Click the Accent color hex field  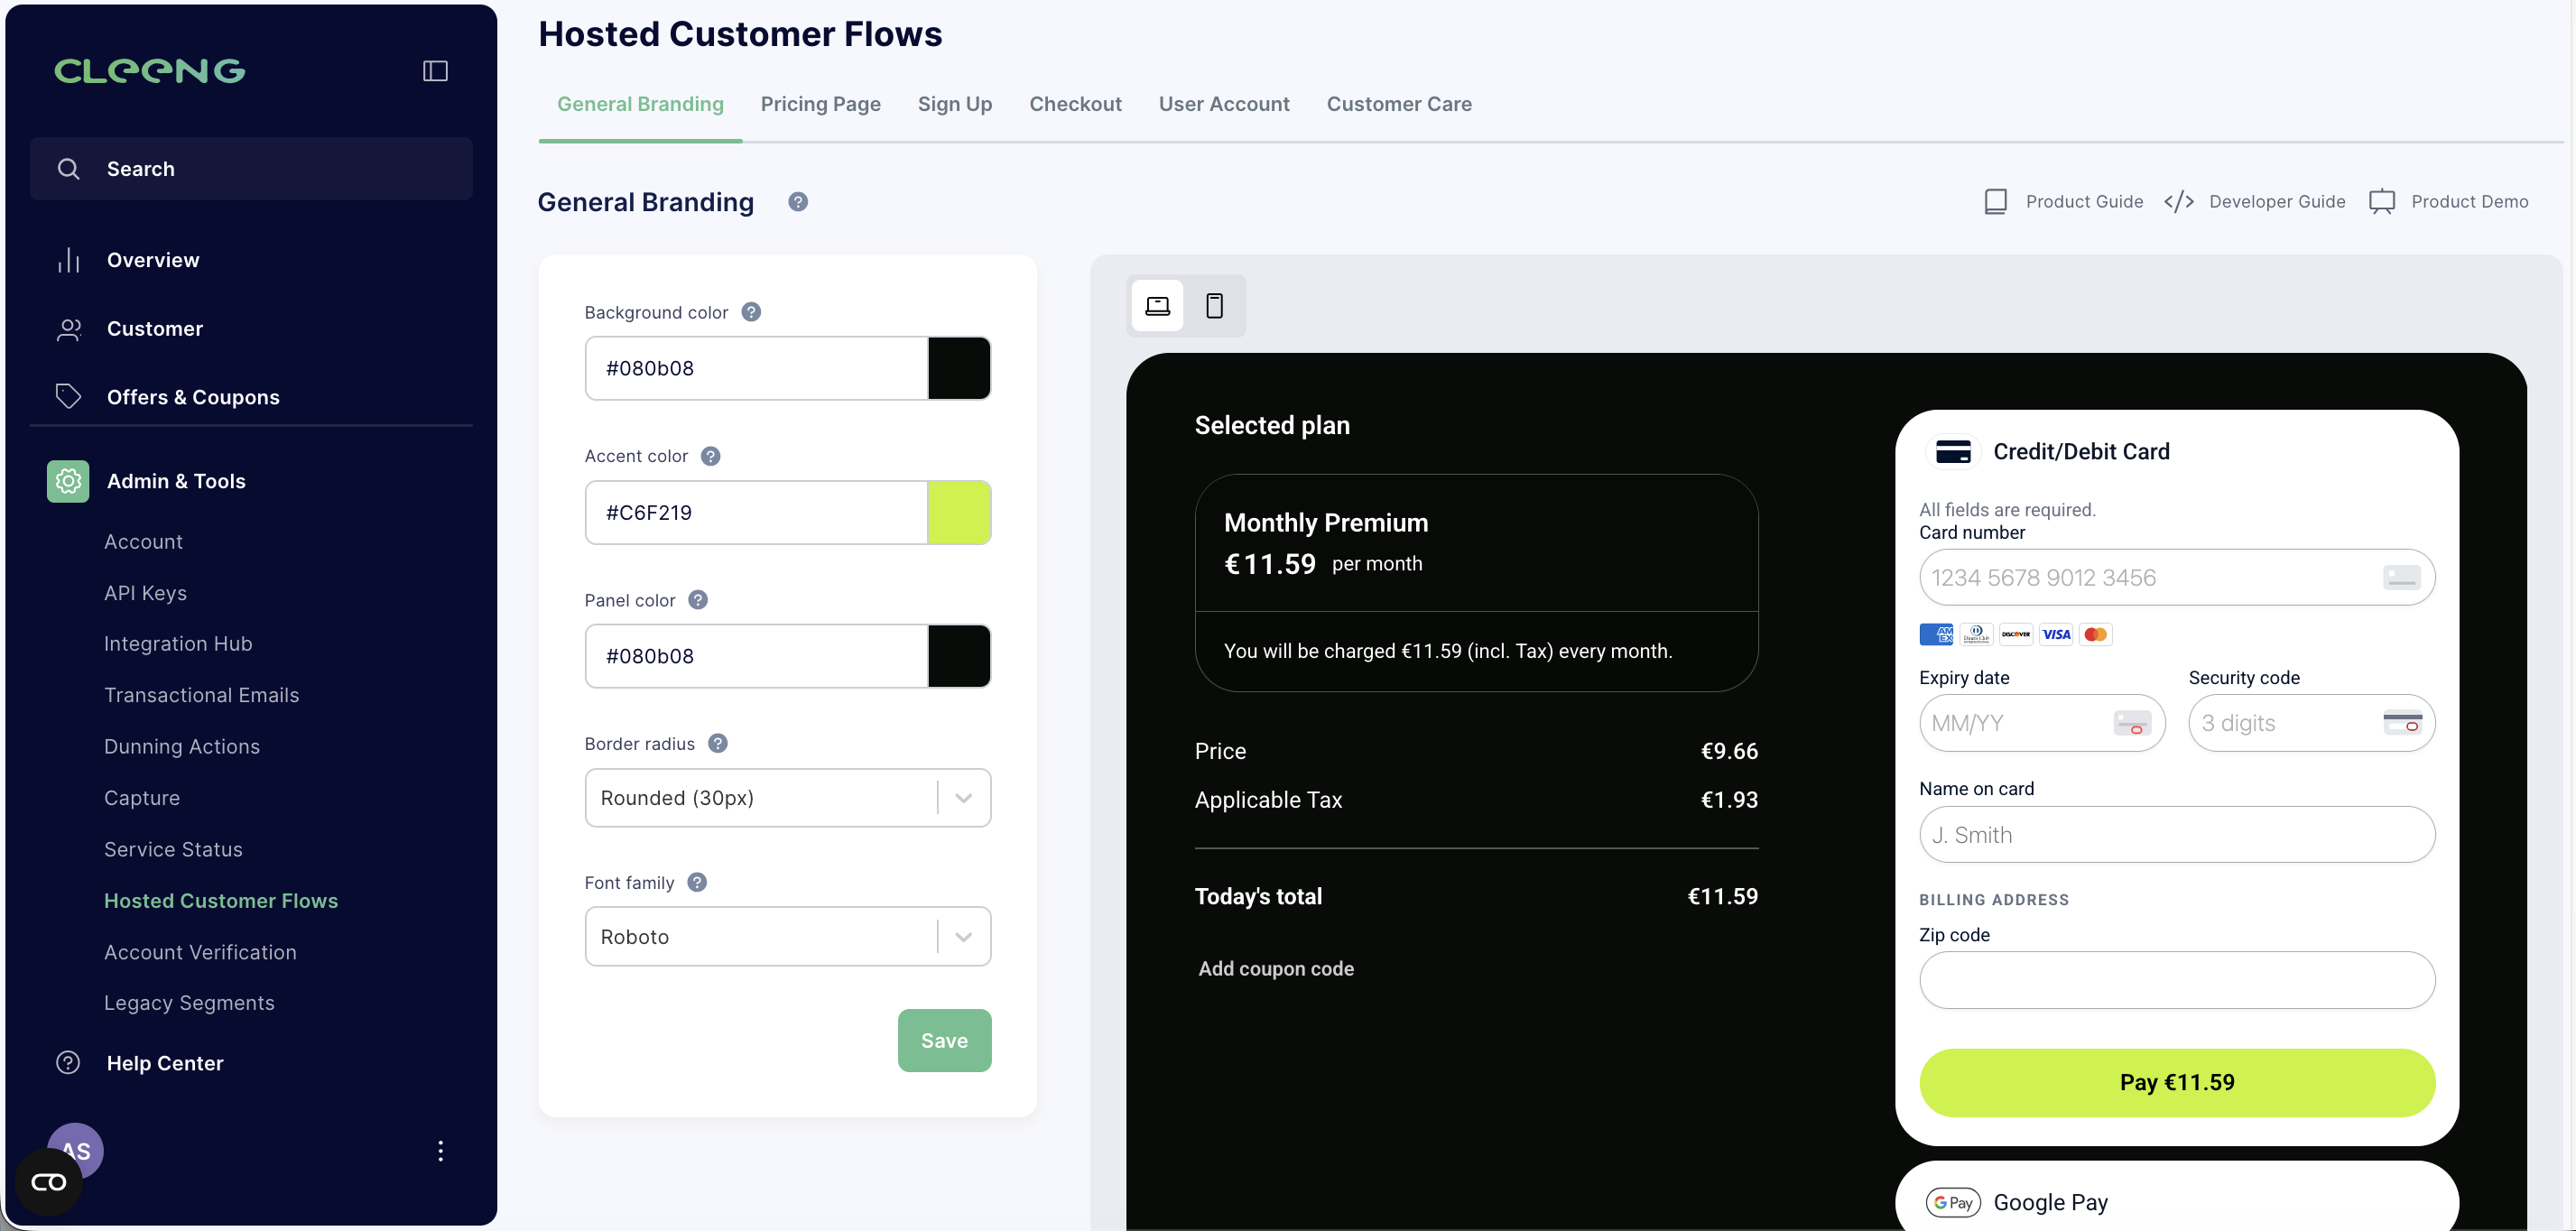757,512
